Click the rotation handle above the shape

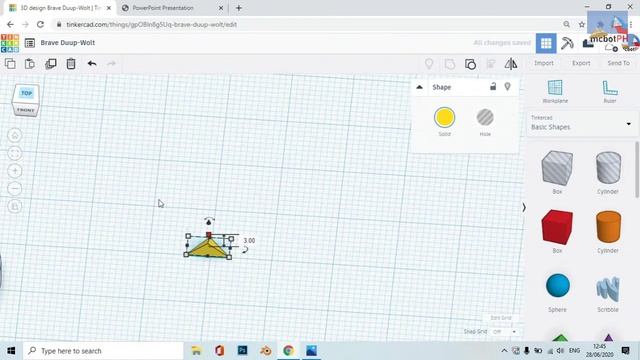tap(209, 221)
